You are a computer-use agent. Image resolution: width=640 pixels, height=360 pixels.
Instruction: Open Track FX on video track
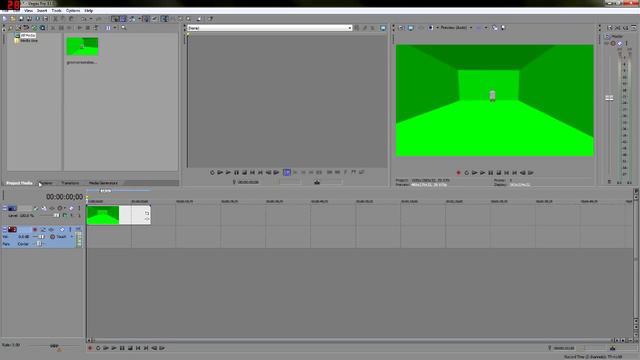52,209
